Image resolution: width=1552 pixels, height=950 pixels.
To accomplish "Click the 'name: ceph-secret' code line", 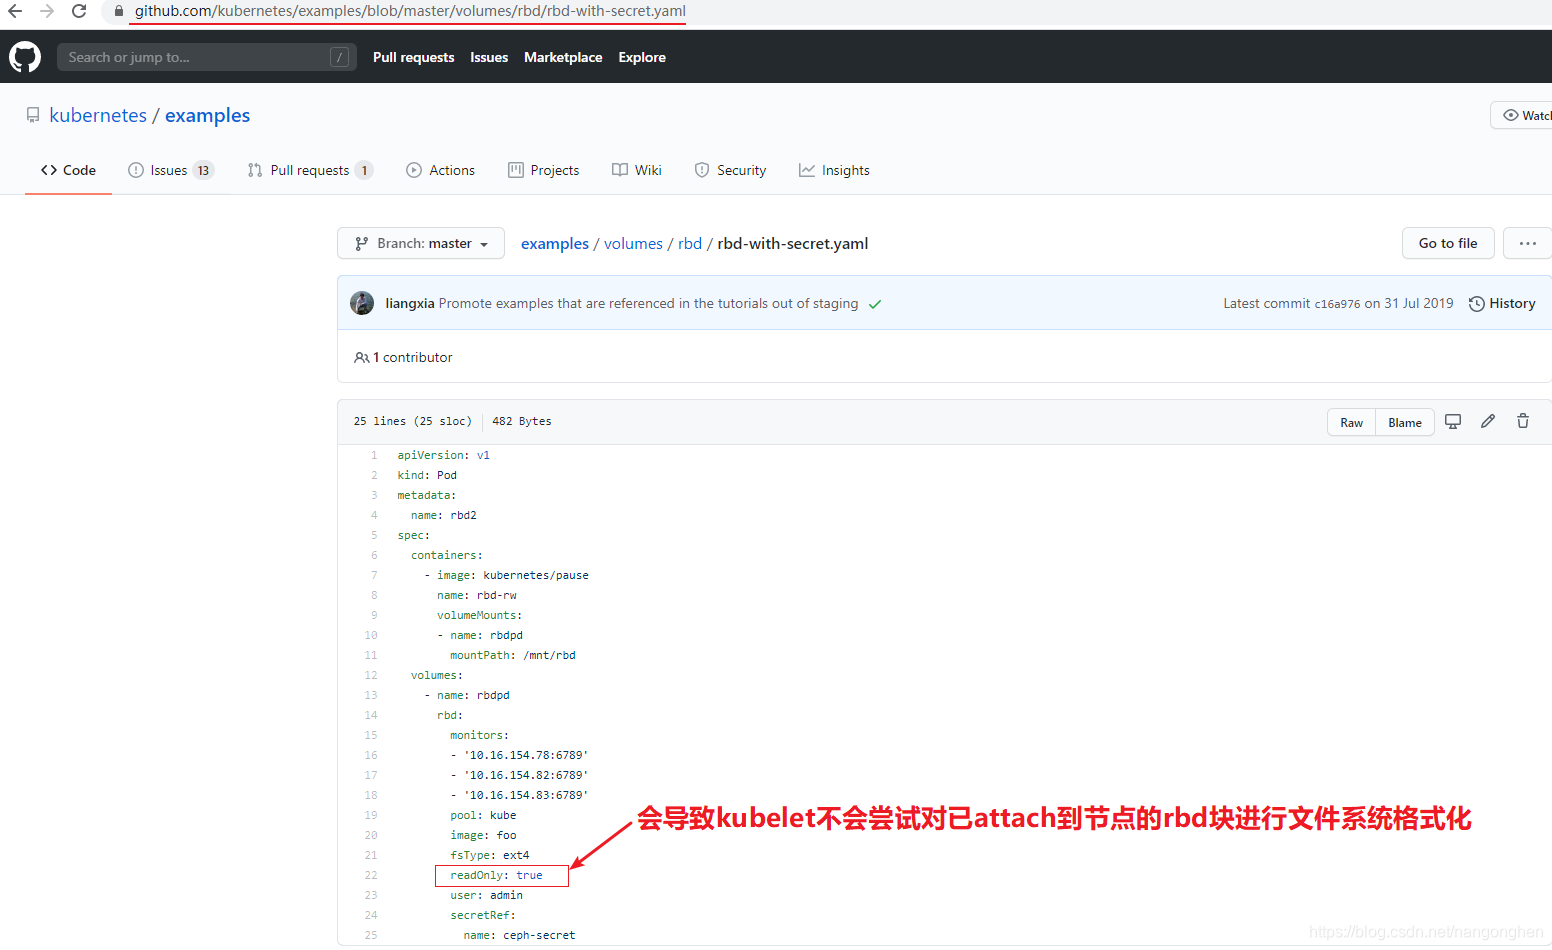I will tap(520, 935).
